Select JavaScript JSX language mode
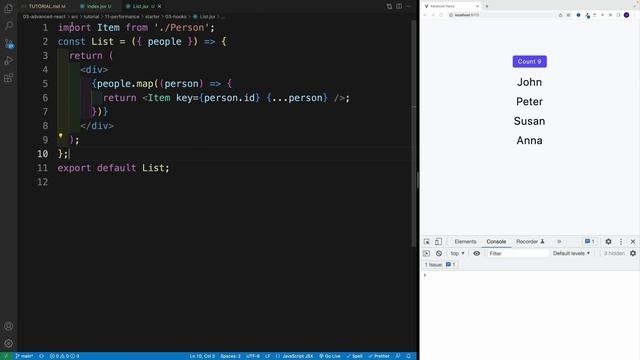The image size is (640, 360). click(x=298, y=356)
